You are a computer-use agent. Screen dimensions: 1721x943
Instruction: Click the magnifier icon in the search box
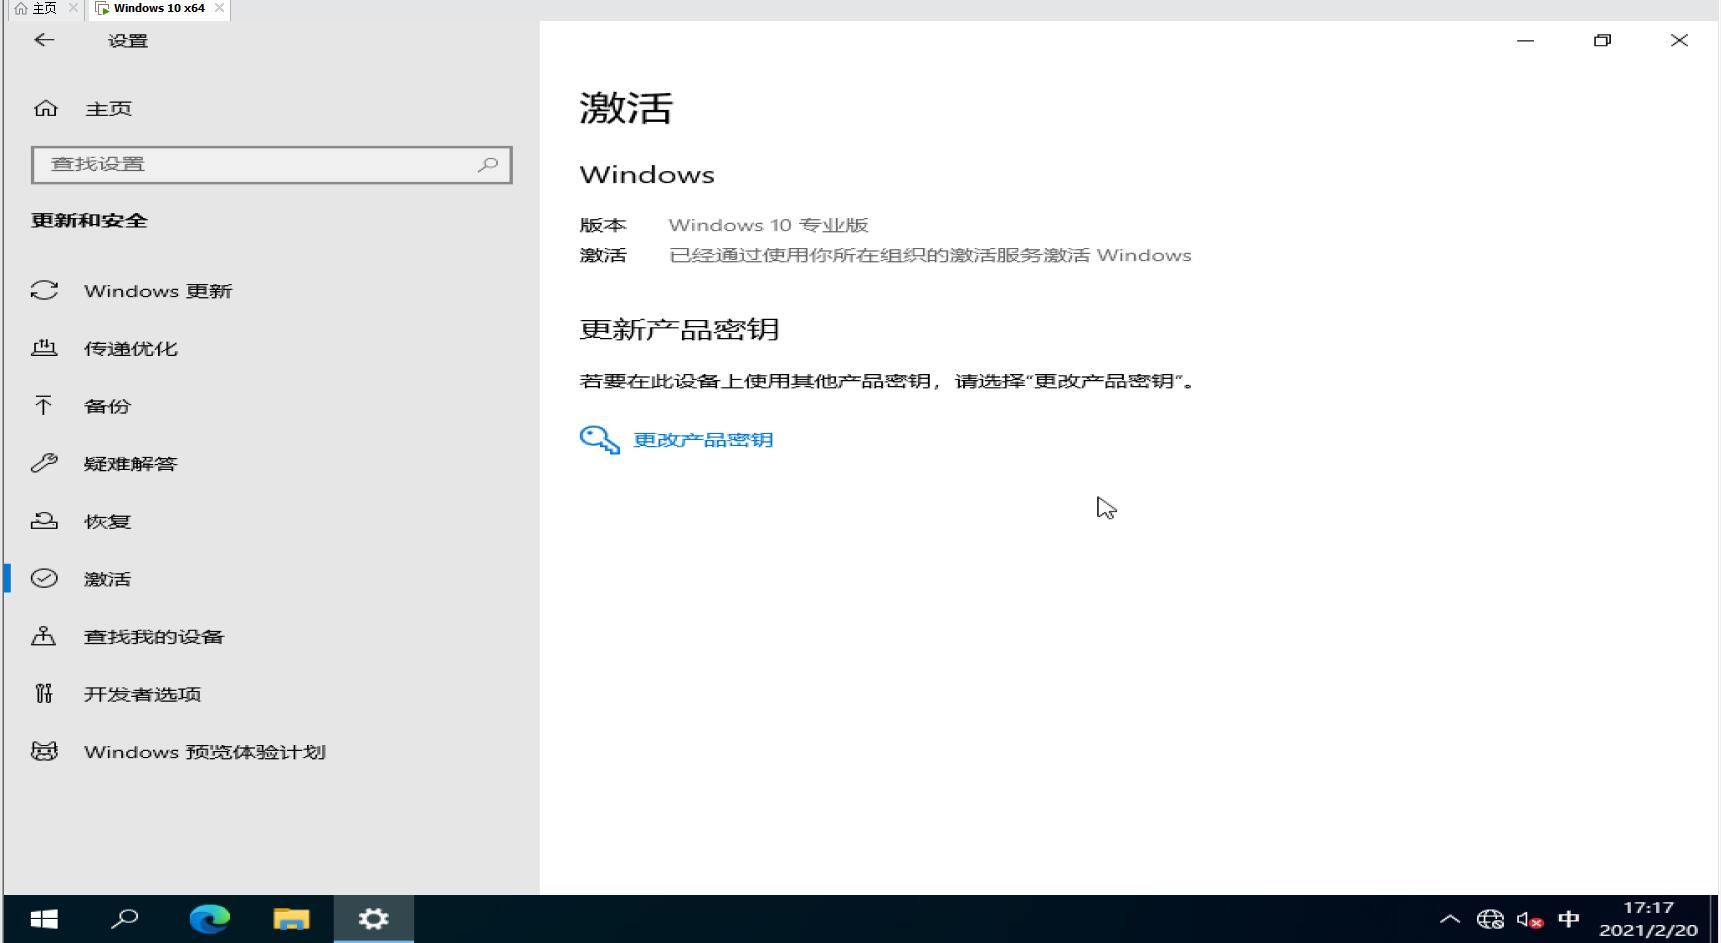(x=488, y=165)
